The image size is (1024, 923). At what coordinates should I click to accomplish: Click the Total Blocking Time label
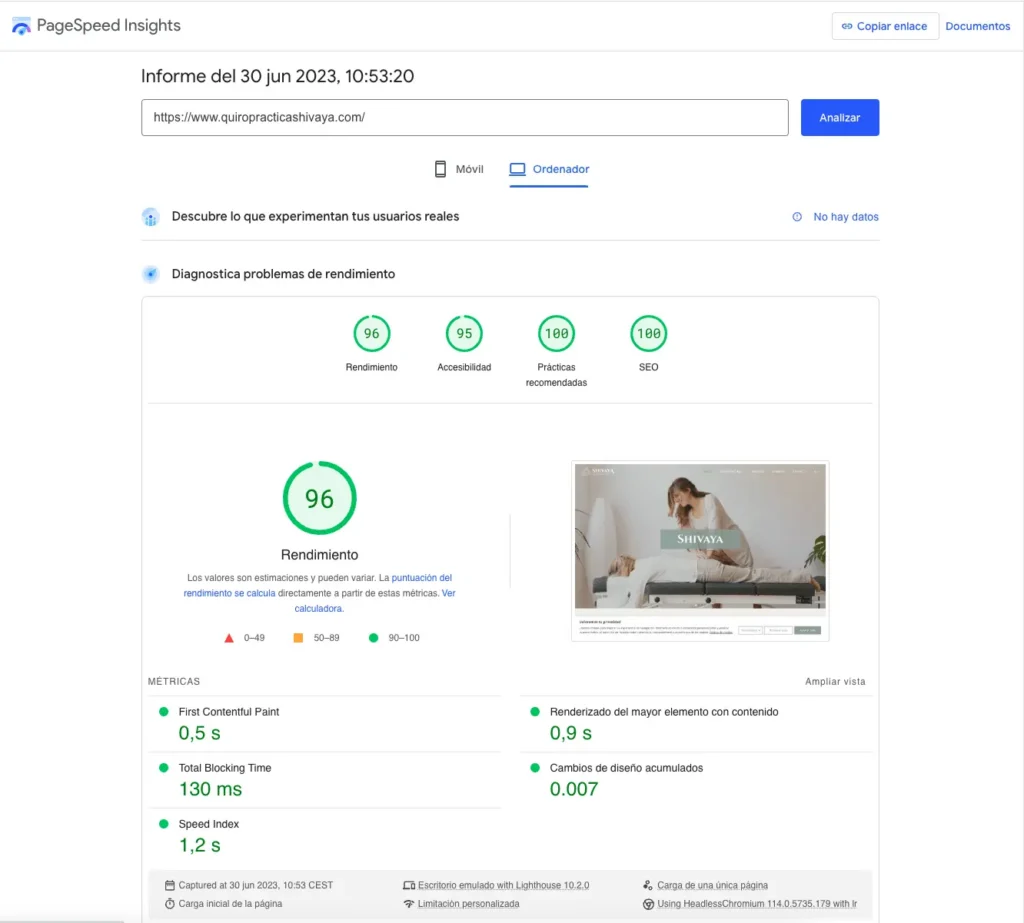(225, 768)
